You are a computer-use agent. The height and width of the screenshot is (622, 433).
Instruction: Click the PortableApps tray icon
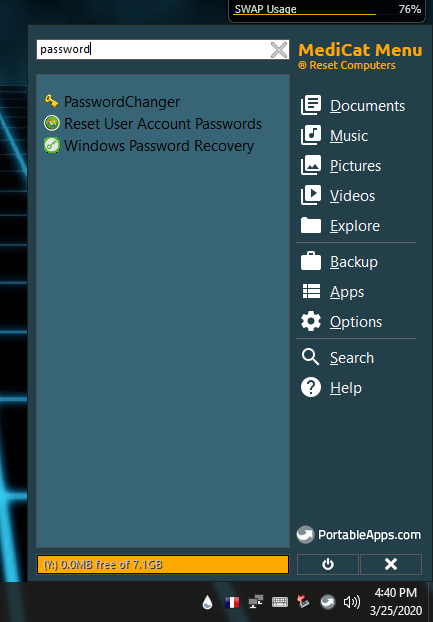[328, 602]
